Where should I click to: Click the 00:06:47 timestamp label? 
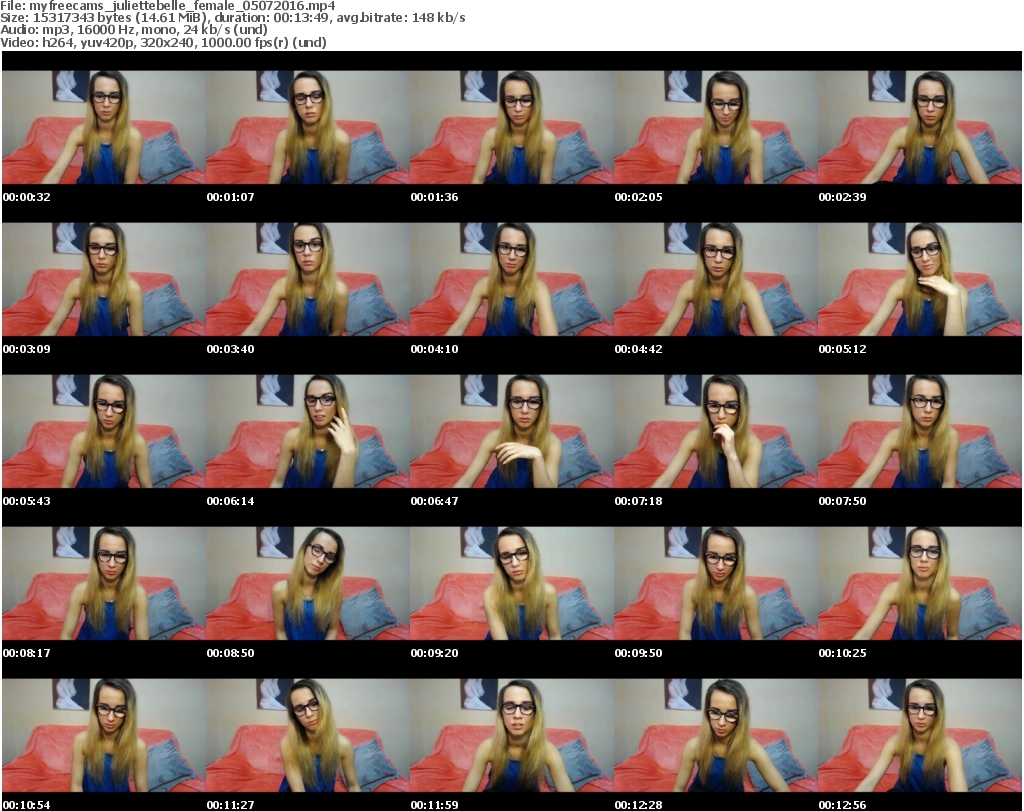click(x=434, y=501)
